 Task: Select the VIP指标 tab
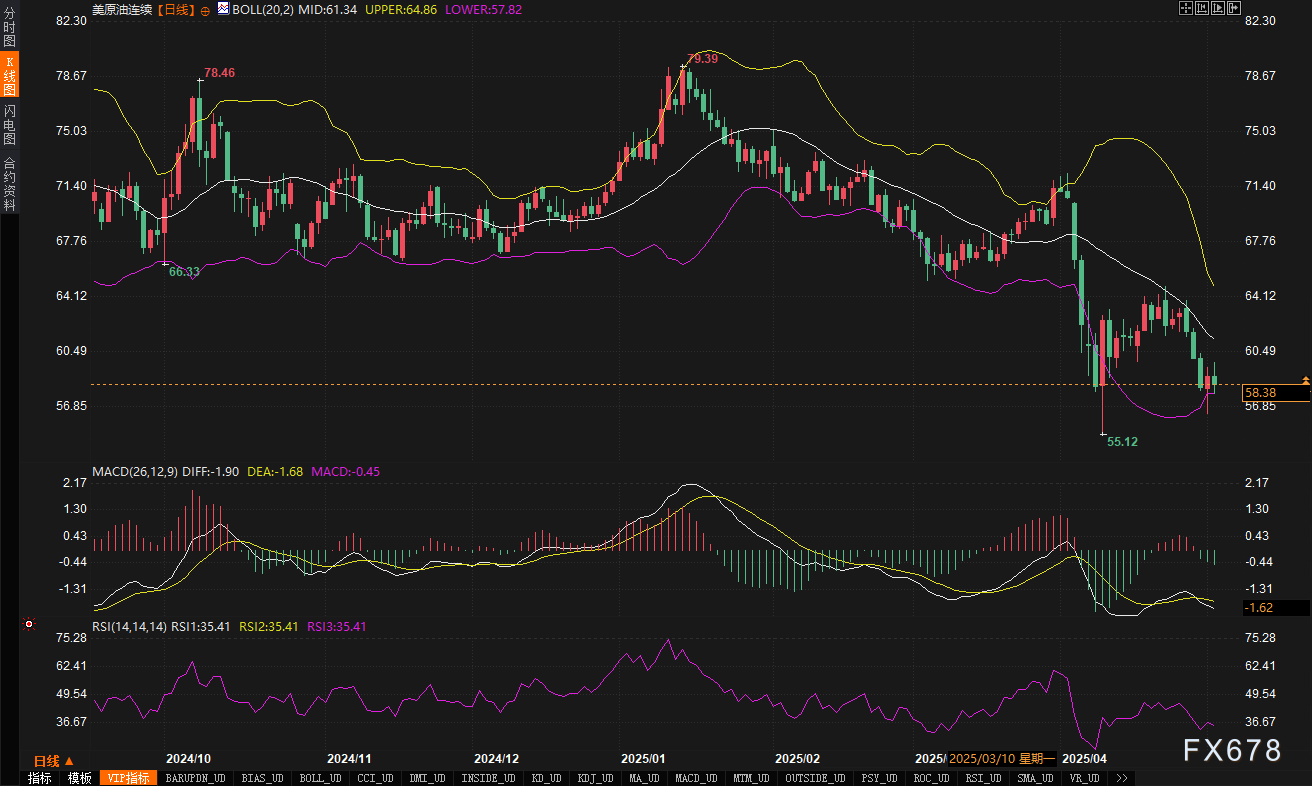(x=128, y=778)
